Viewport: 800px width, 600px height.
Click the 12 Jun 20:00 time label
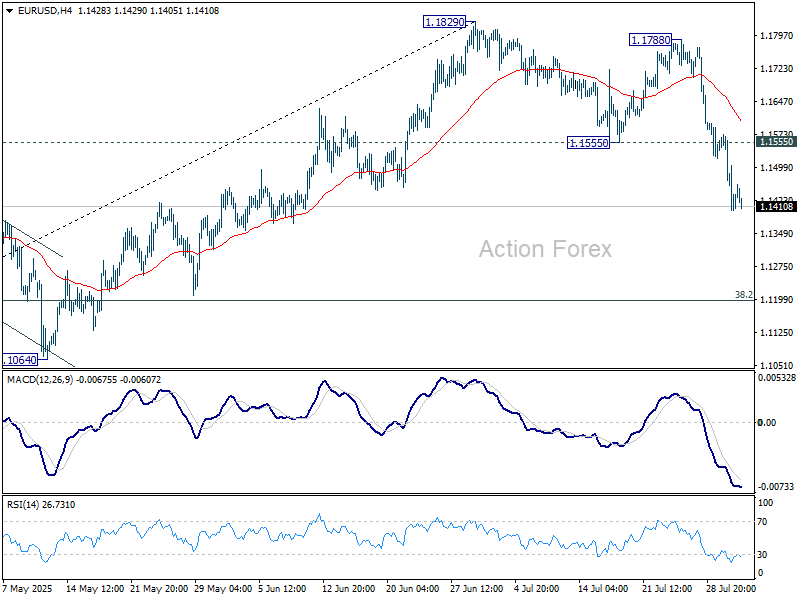coord(348,590)
